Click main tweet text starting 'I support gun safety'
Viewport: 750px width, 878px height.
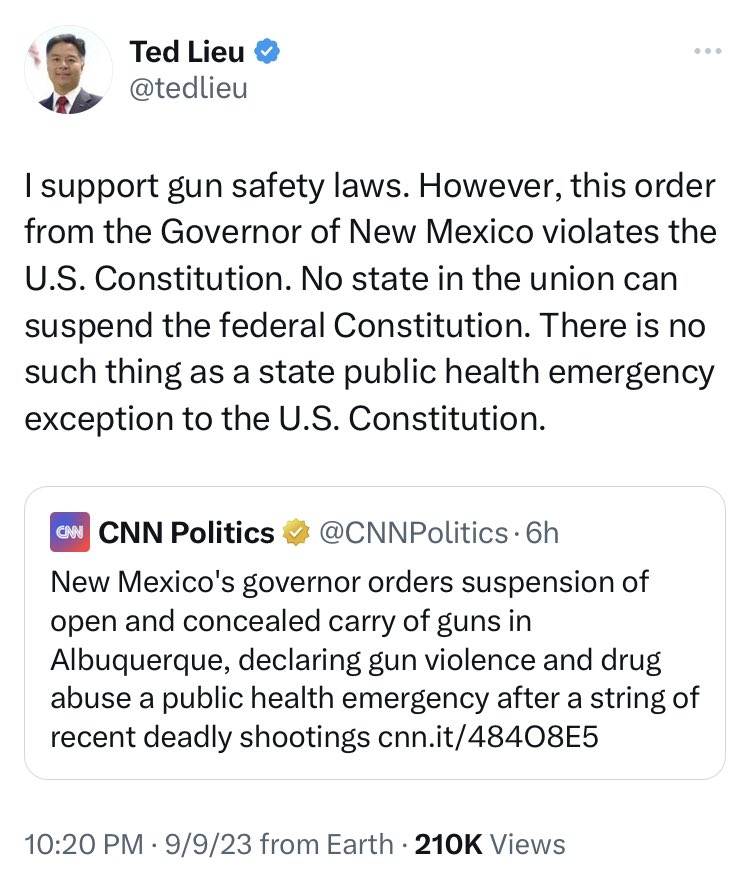click(370, 187)
